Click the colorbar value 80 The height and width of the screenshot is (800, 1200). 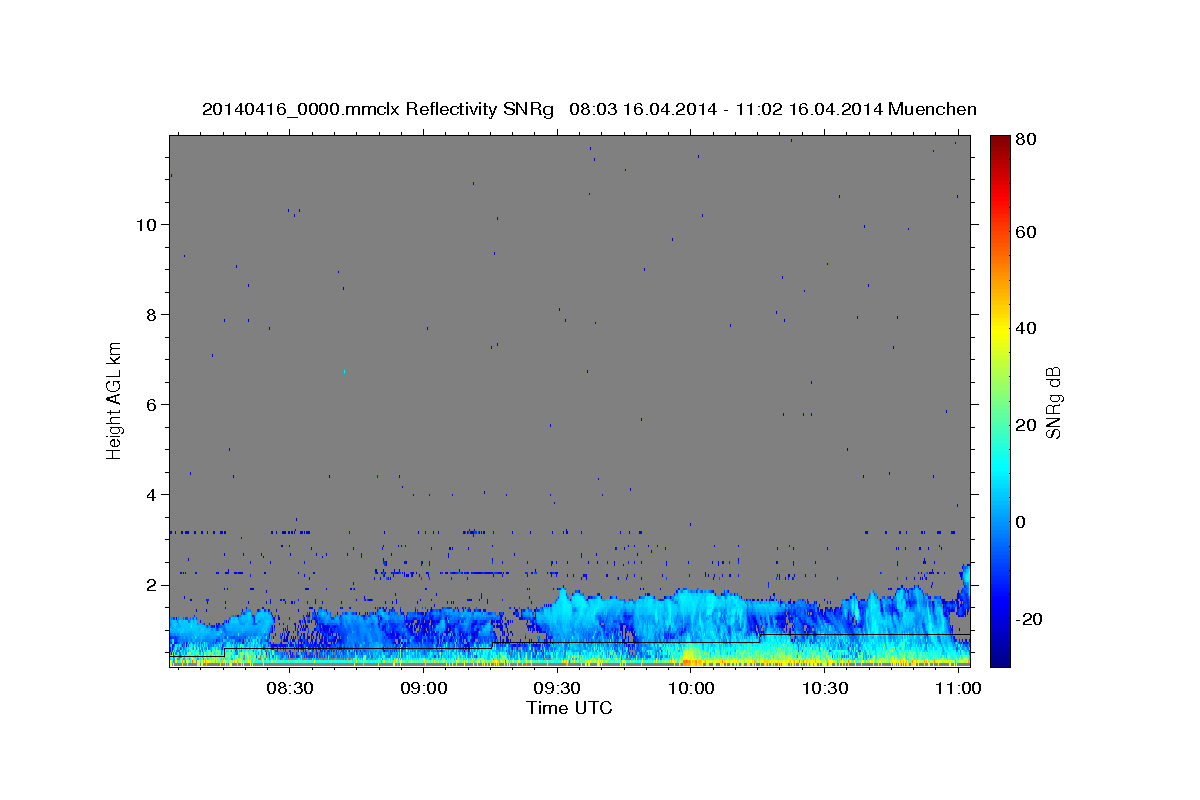coord(1026,140)
